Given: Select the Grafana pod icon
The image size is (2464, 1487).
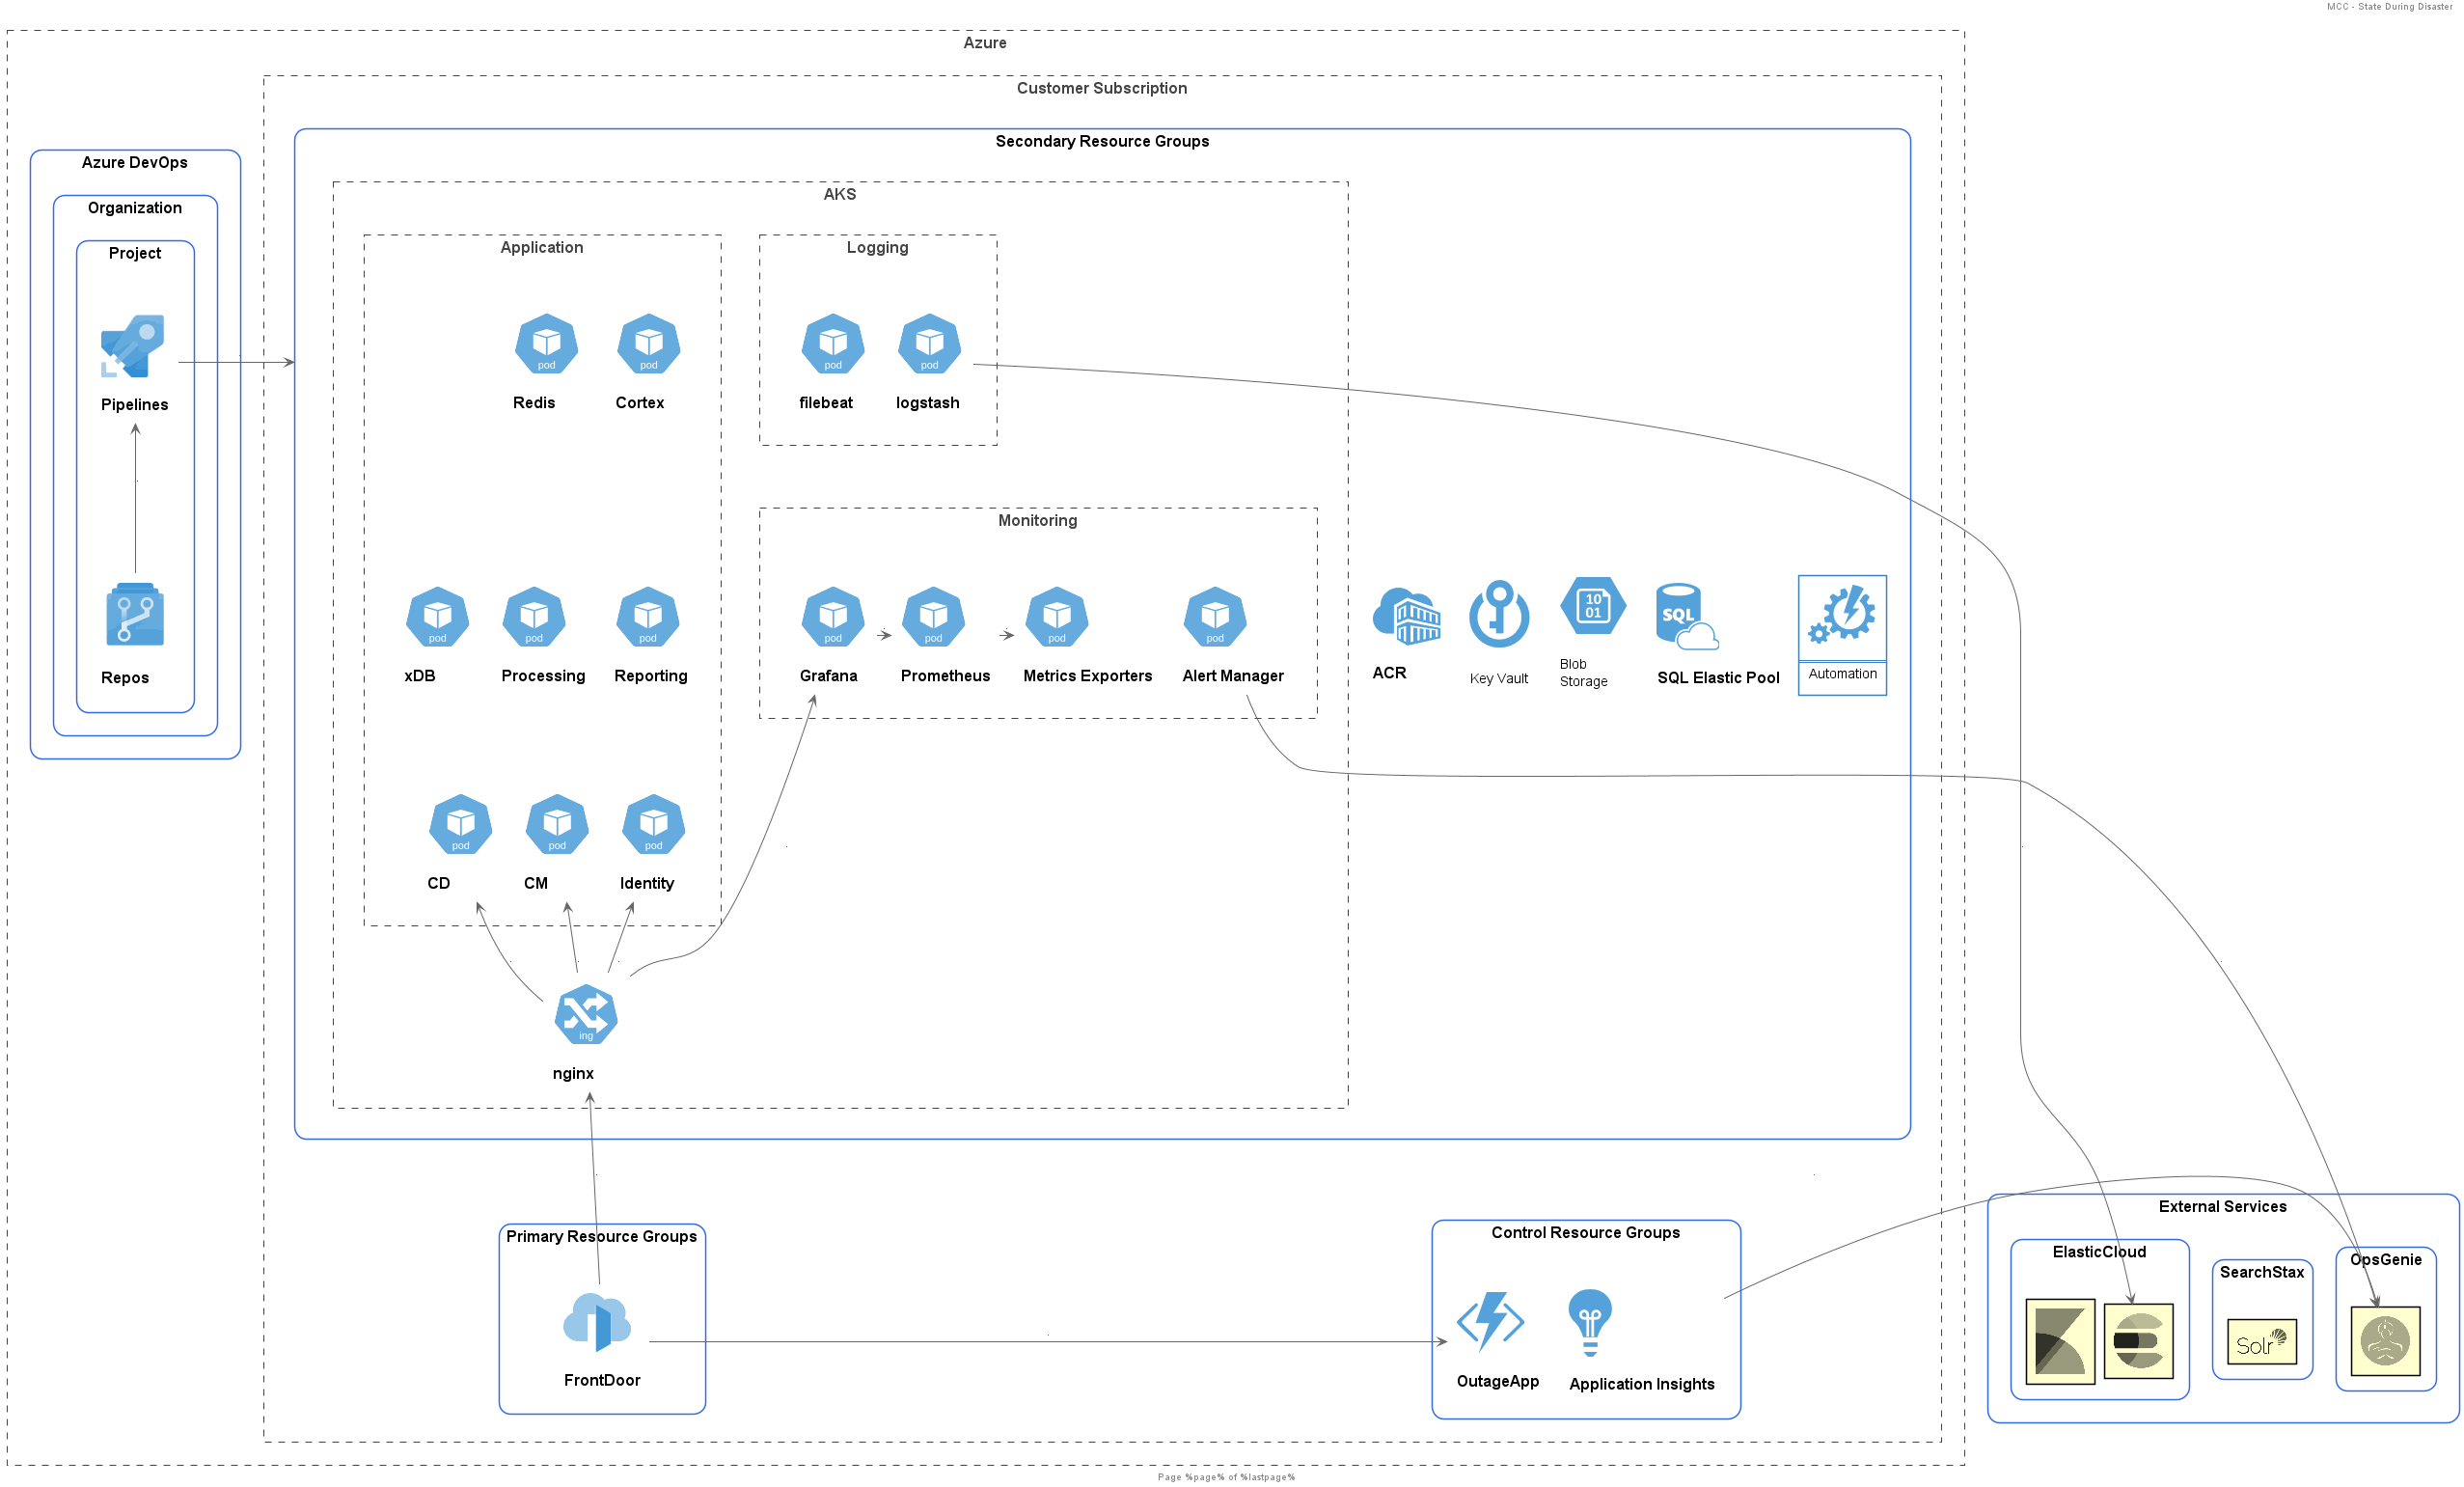Looking at the screenshot, I should [833, 617].
